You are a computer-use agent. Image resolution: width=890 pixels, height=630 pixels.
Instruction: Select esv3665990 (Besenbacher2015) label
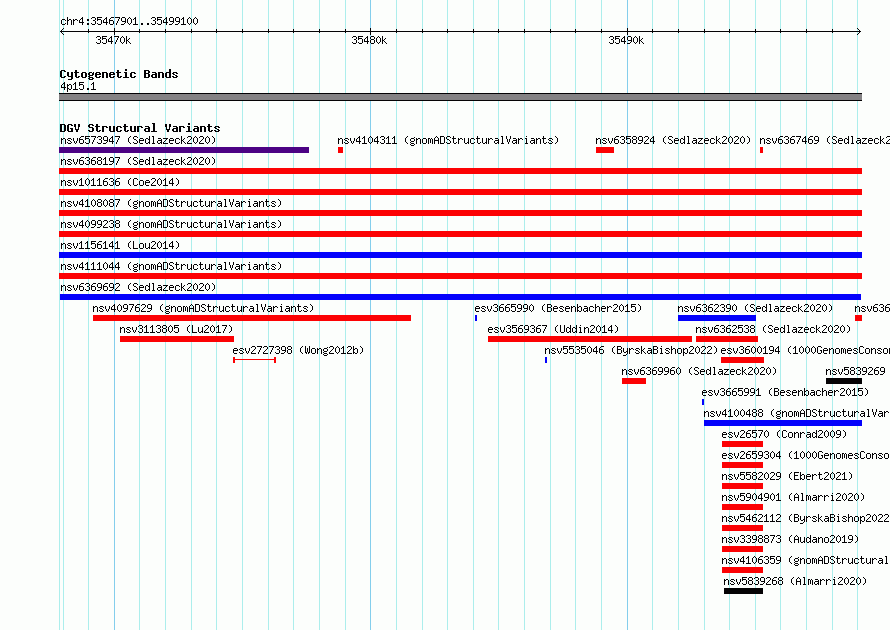558,308
